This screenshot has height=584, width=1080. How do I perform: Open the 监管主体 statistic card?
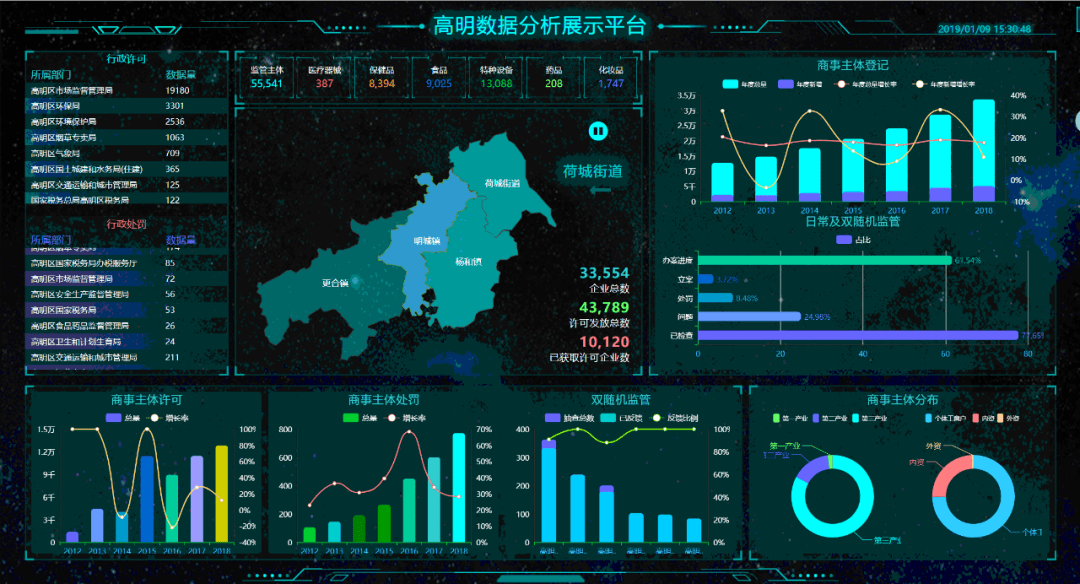(267, 77)
